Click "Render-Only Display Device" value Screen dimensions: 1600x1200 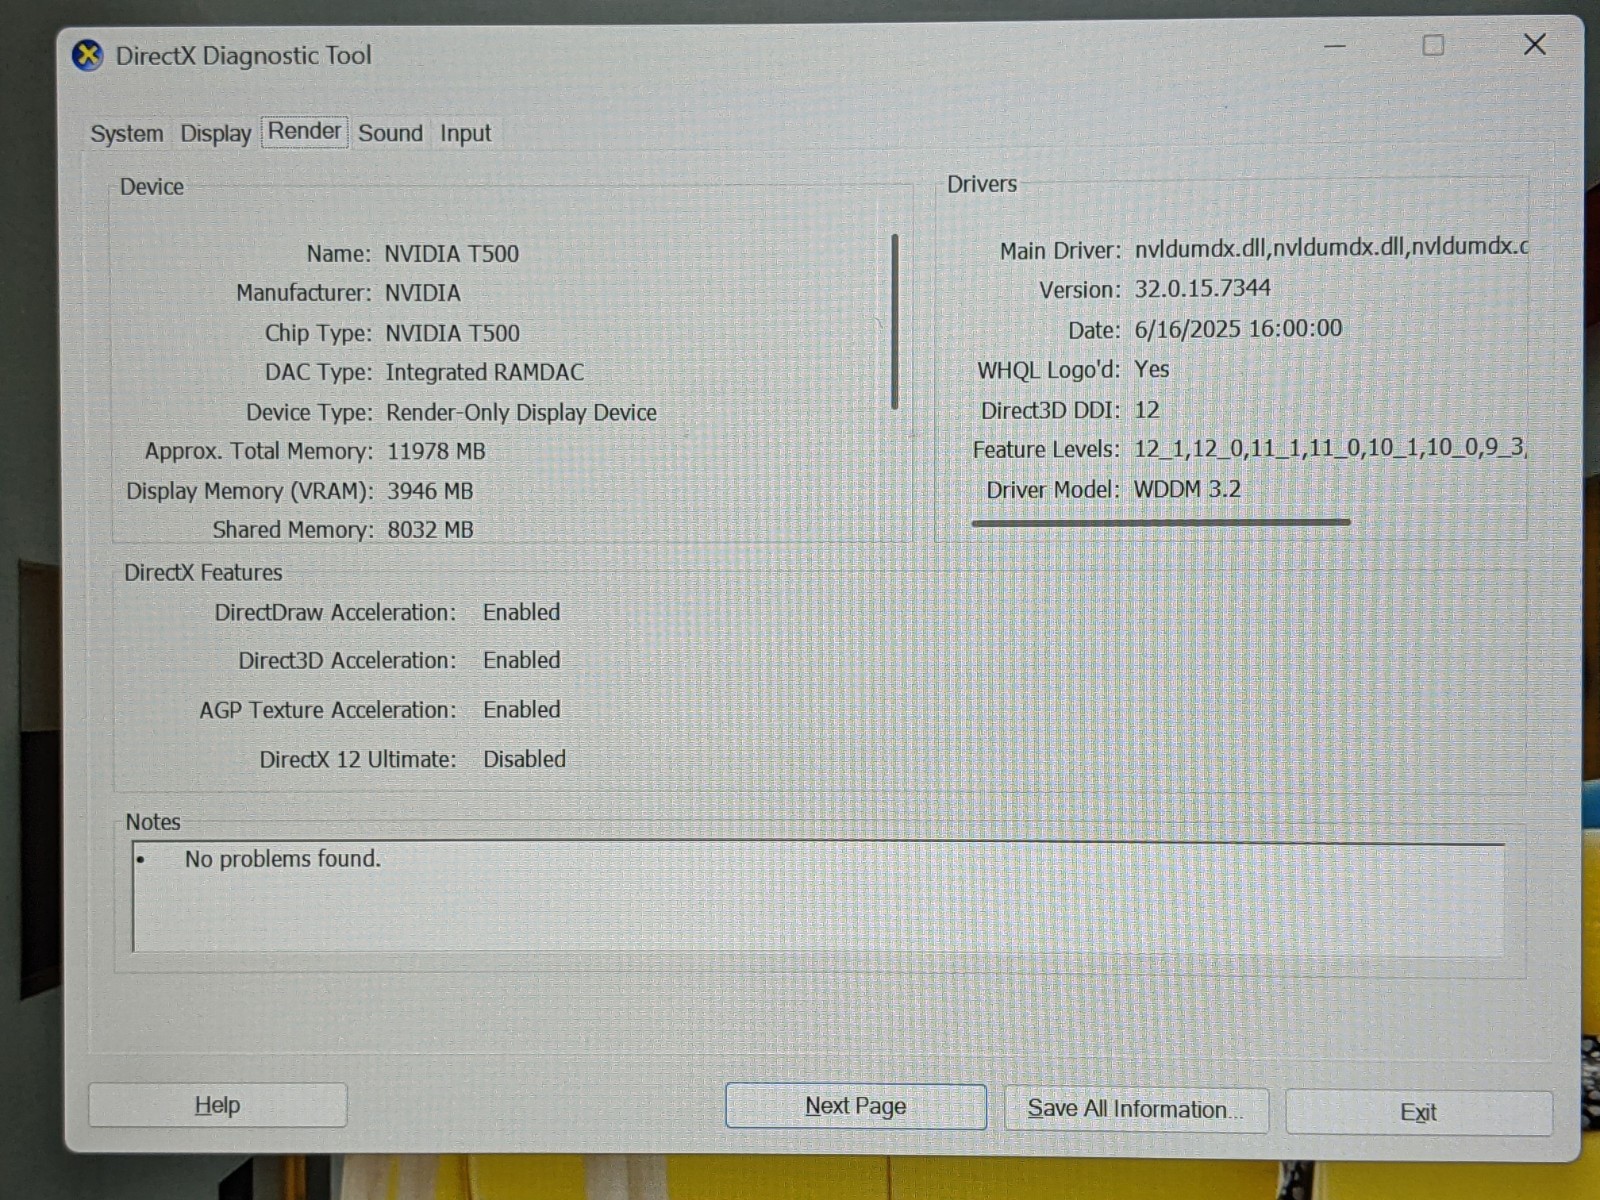pos(521,412)
